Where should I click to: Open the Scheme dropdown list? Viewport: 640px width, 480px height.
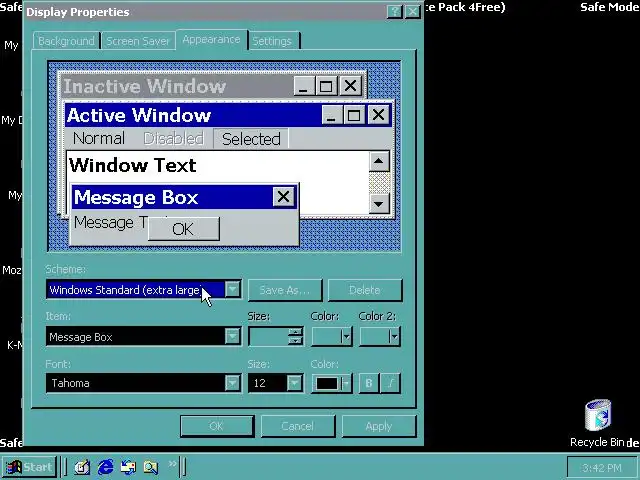click(x=232, y=289)
